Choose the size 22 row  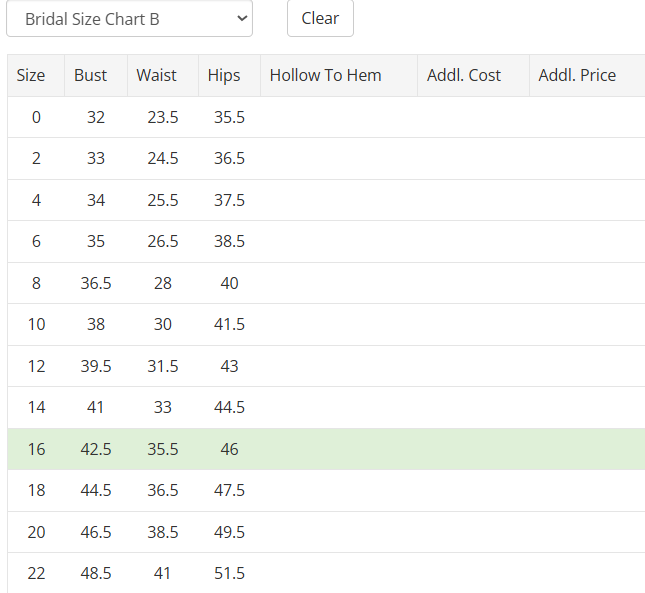(326, 573)
